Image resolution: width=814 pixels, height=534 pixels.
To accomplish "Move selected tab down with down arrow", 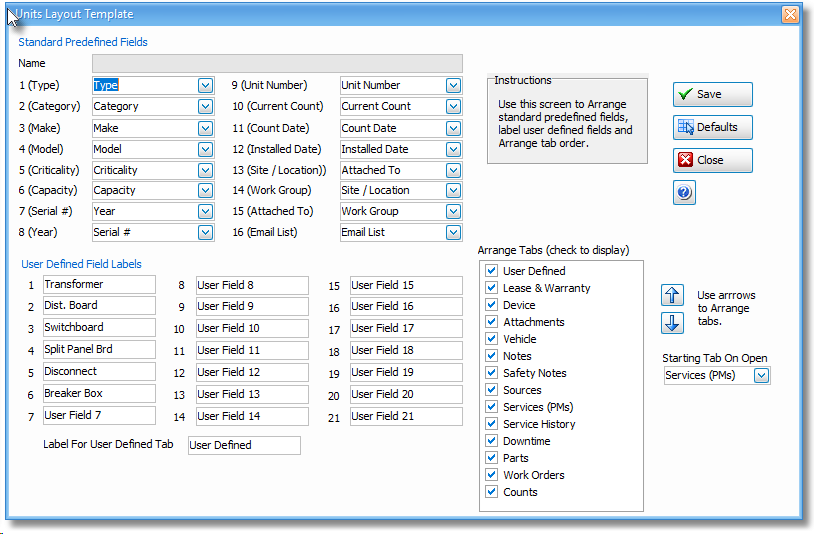I will pos(672,323).
